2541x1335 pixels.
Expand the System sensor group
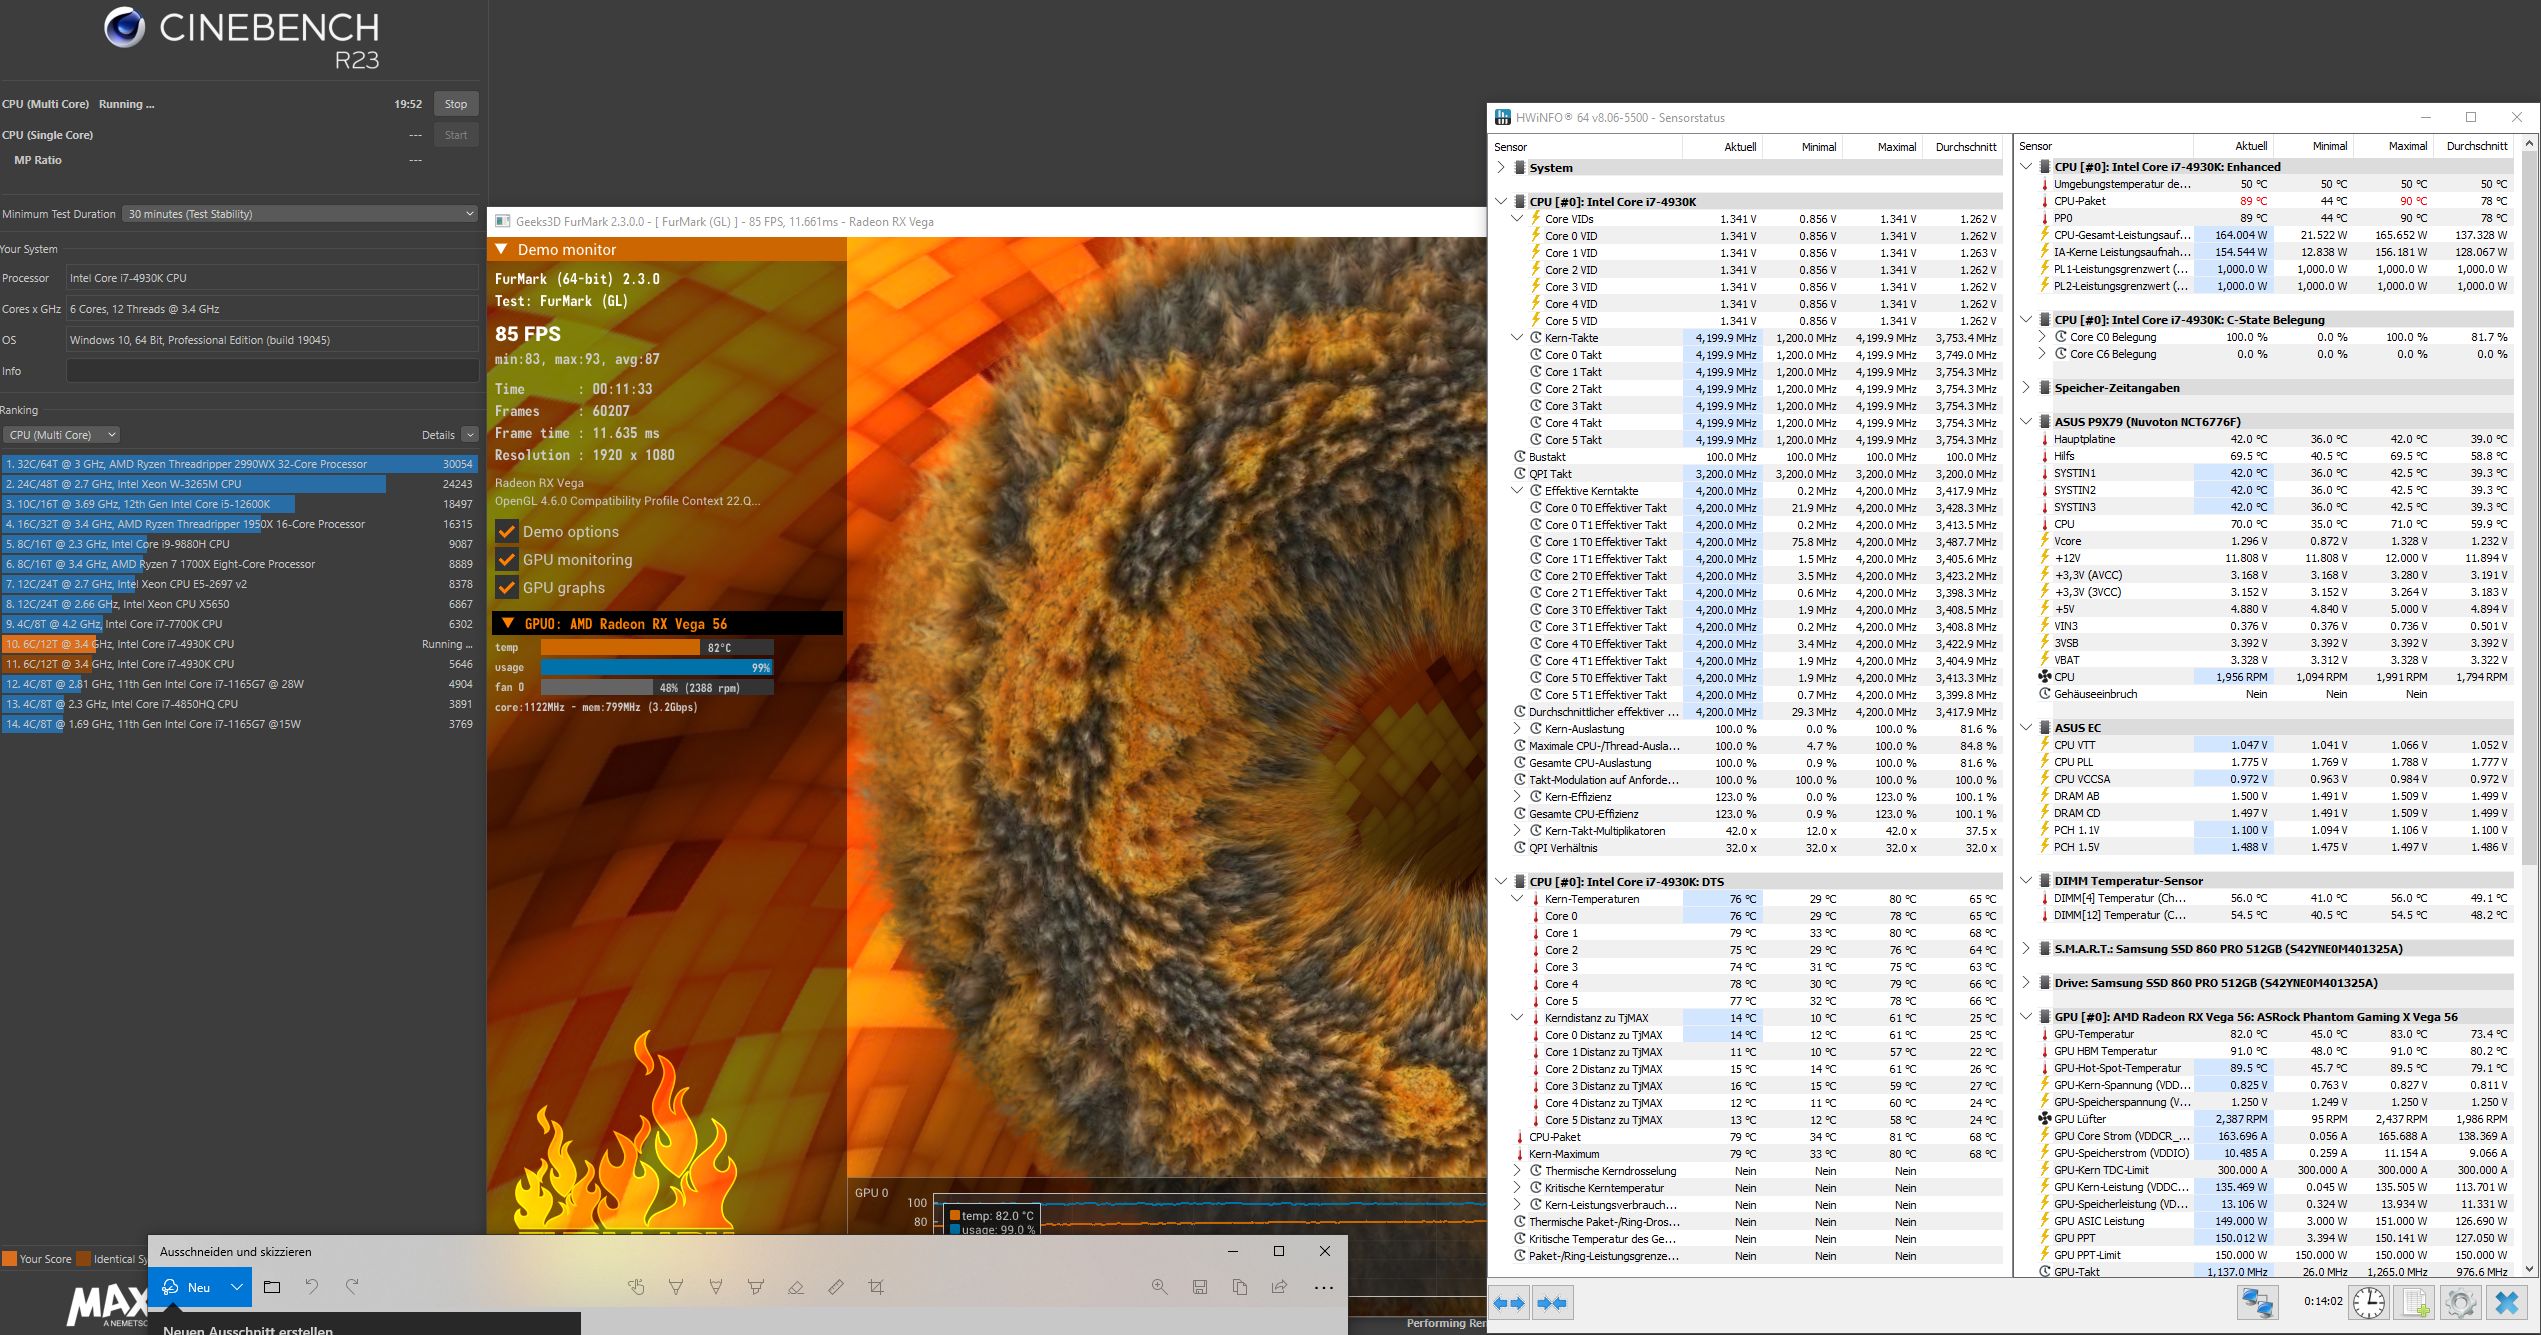1501,168
